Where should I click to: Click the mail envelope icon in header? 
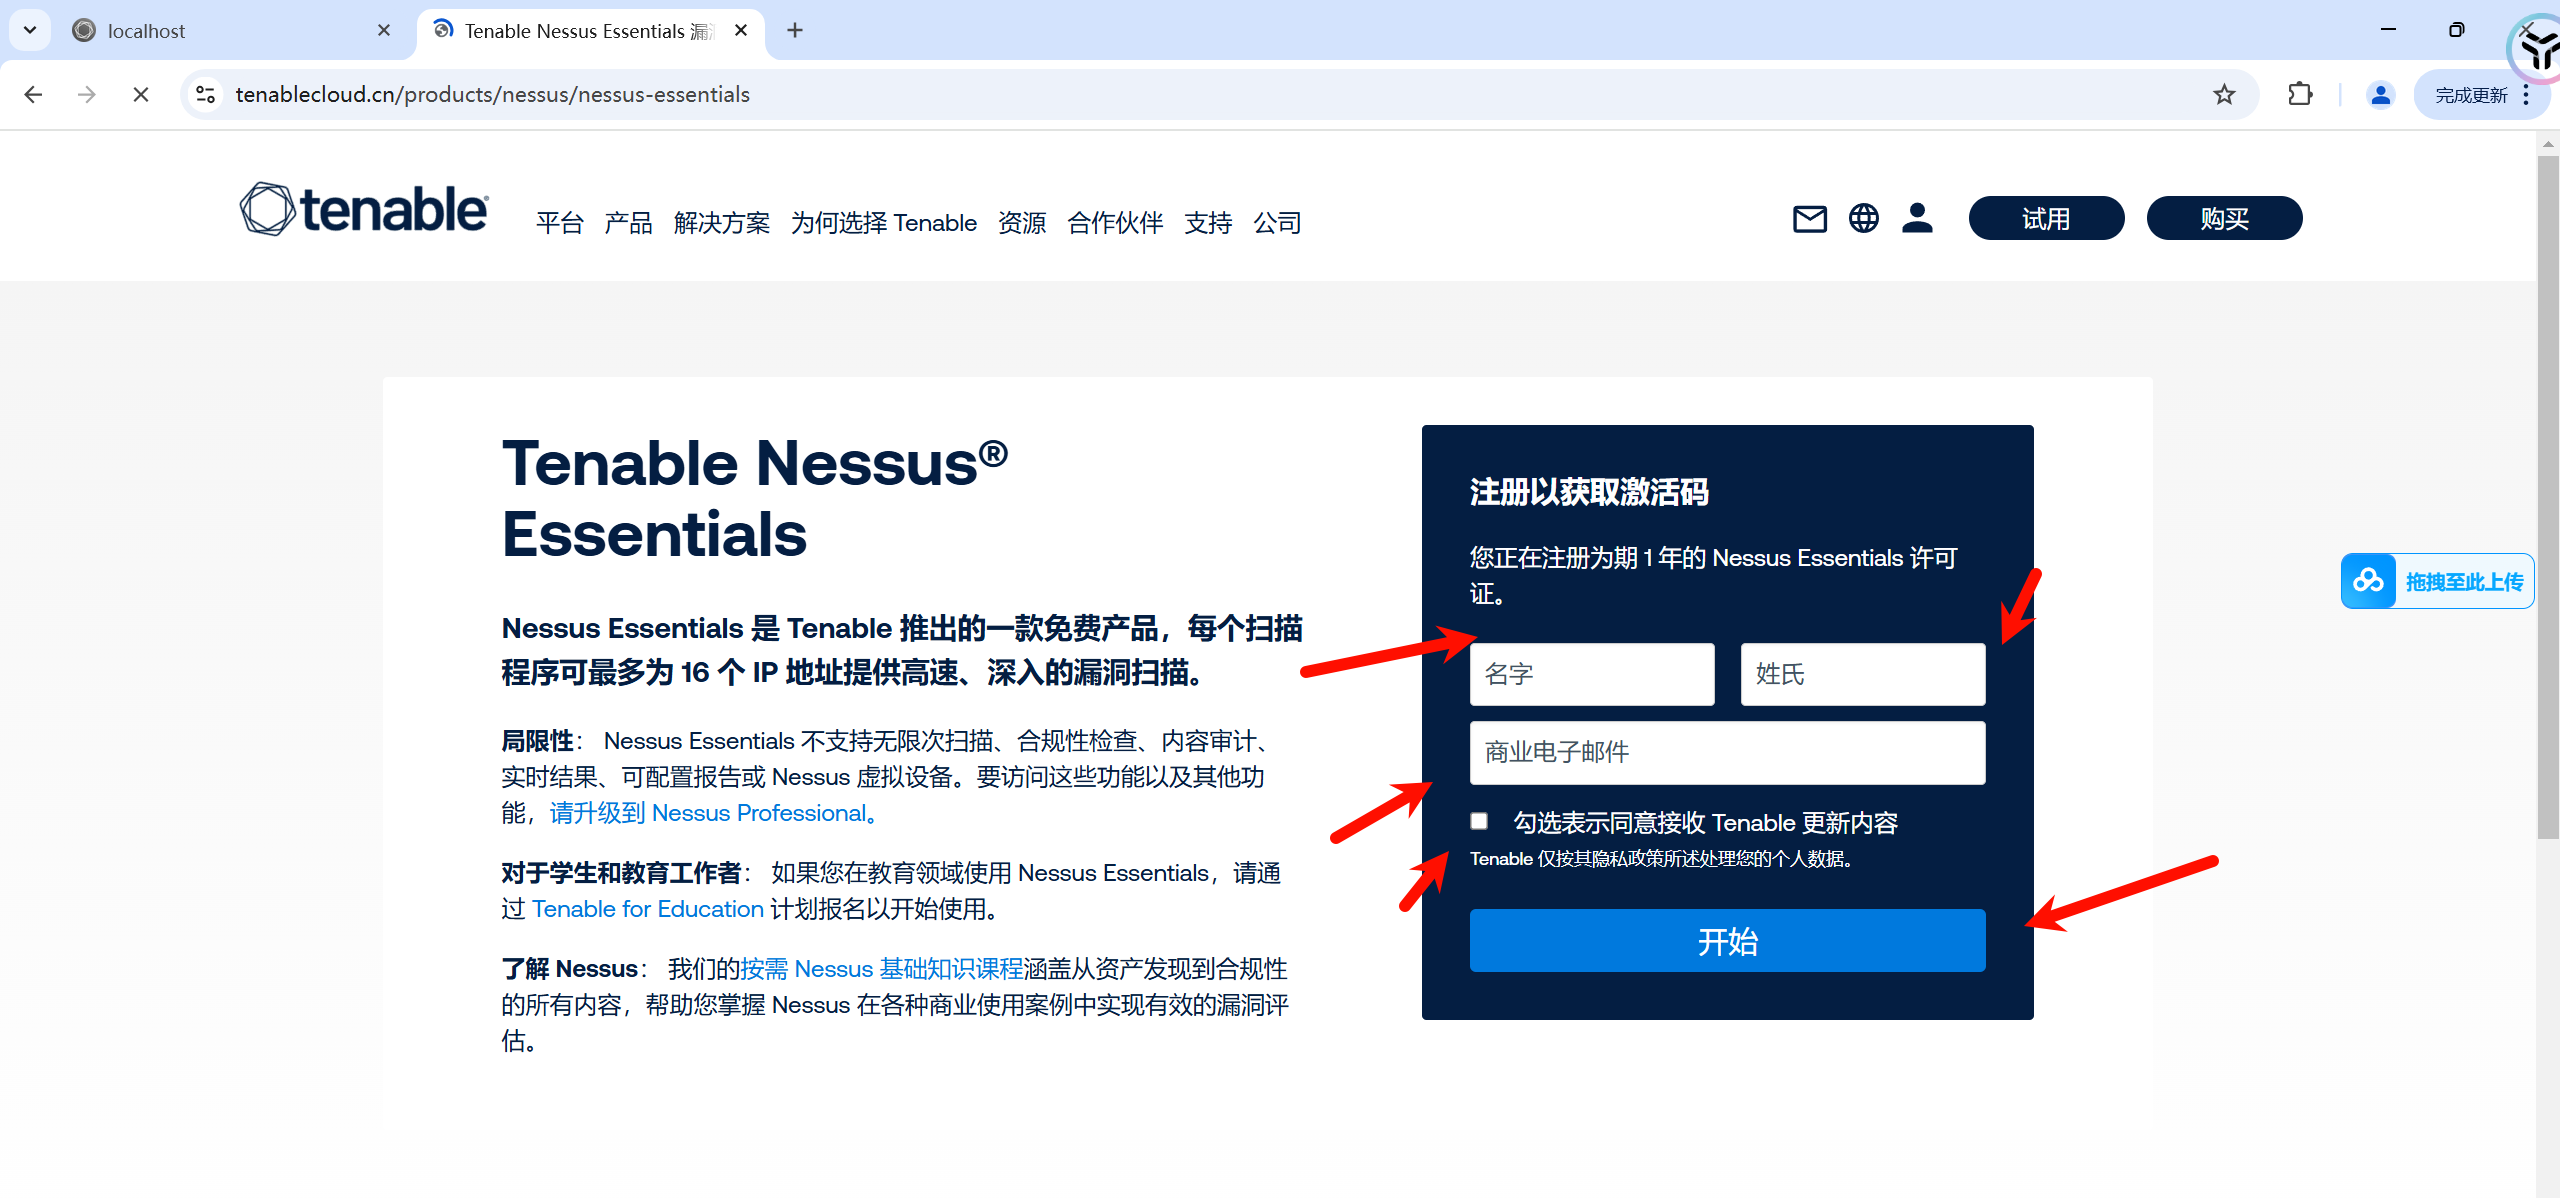(1809, 218)
